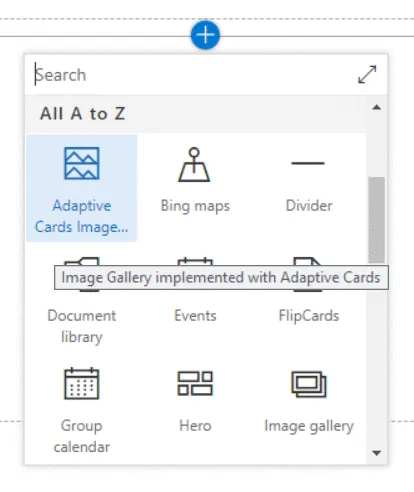Click the scrollbar up arrow
Image resolution: width=414 pixels, height=492 pixels.
(x=377, y=107)
